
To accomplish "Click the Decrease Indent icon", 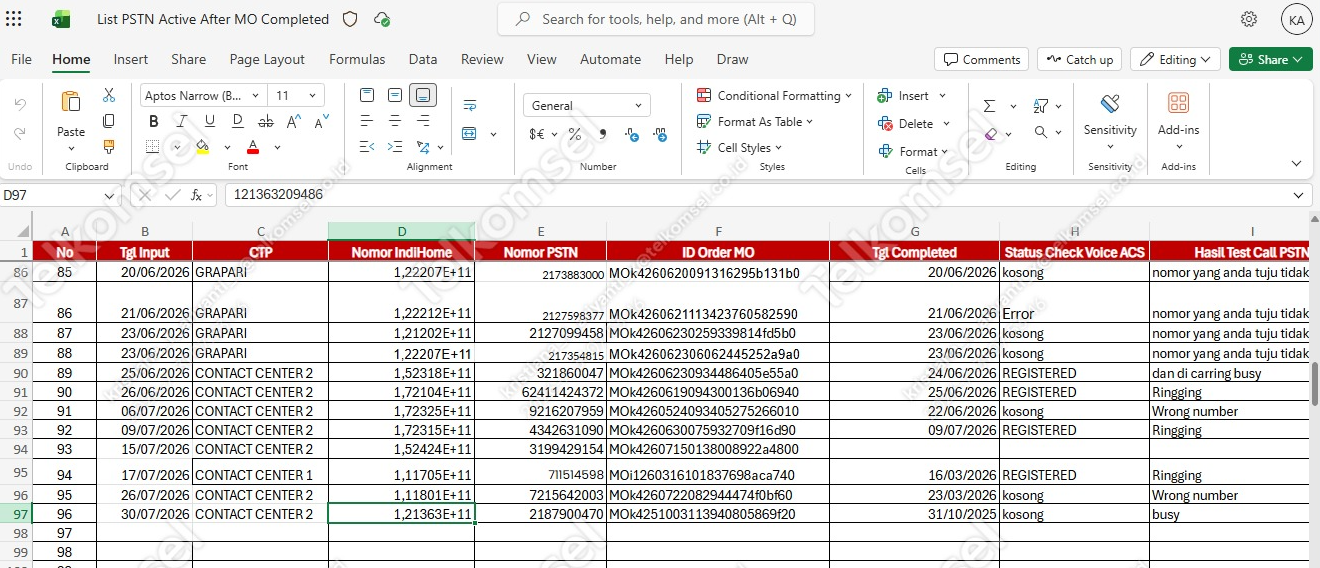I will click(367, 147).
